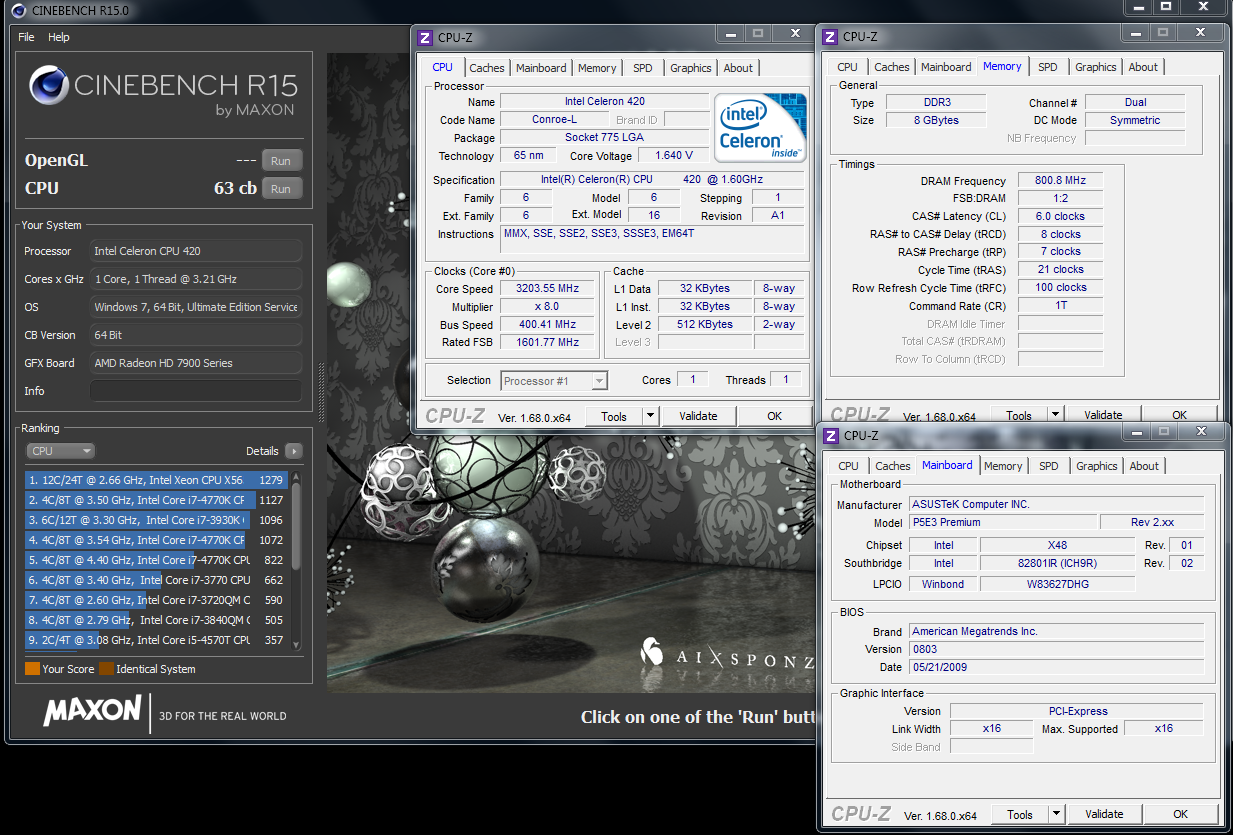Open SPD tab in the CPU-Z Memory window

tap(1047, 67)
